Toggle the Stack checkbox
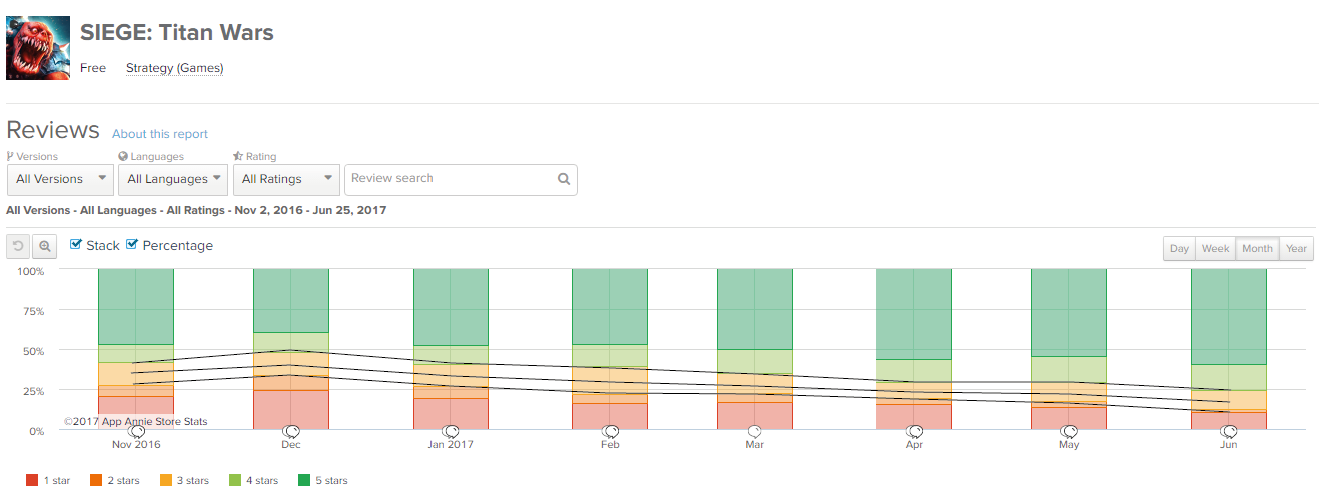Viewport: 1319px width, 501px height. (76, 244)
